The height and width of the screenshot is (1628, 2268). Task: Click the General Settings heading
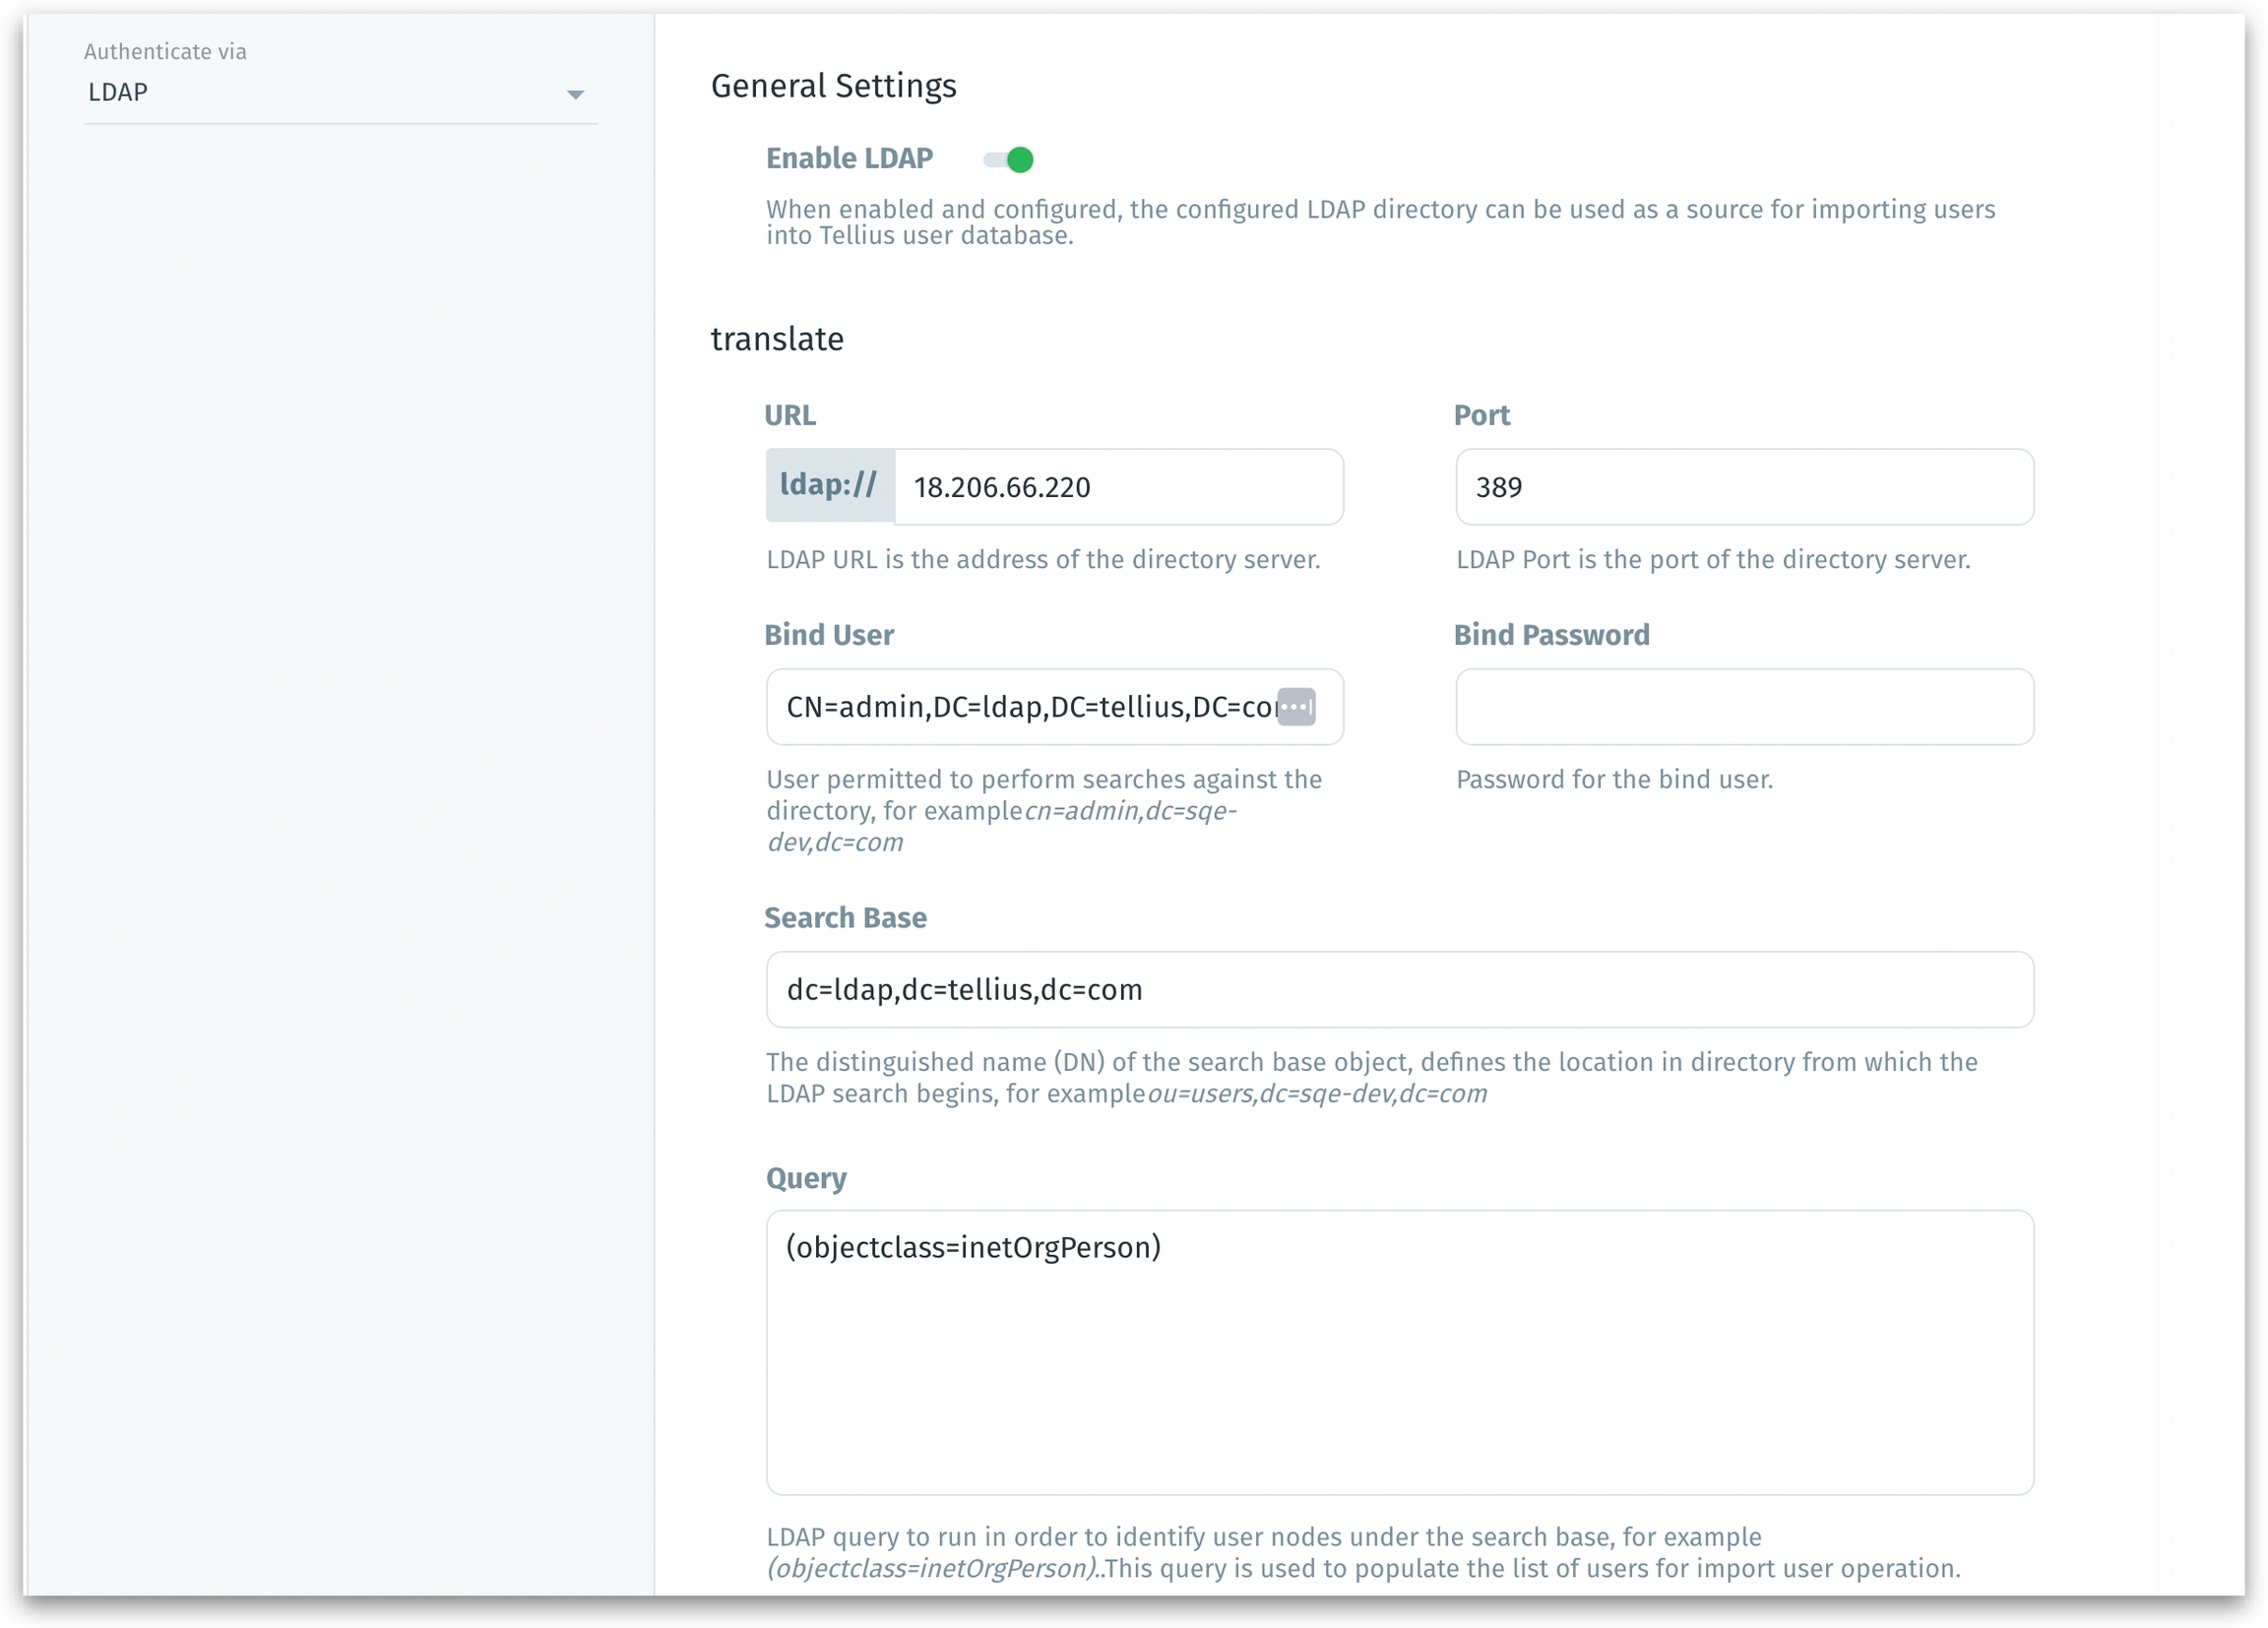[833, 86]
